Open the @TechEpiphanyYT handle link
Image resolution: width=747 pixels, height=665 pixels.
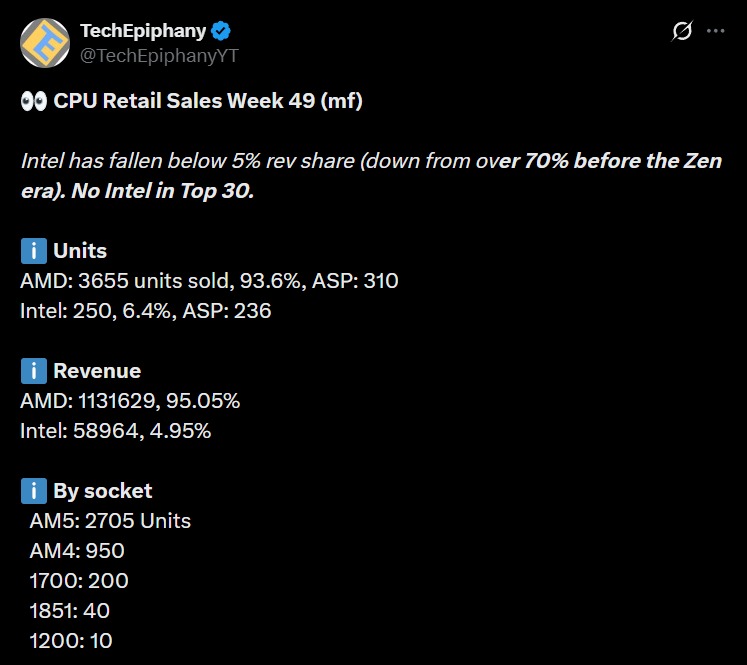(160, 55)
